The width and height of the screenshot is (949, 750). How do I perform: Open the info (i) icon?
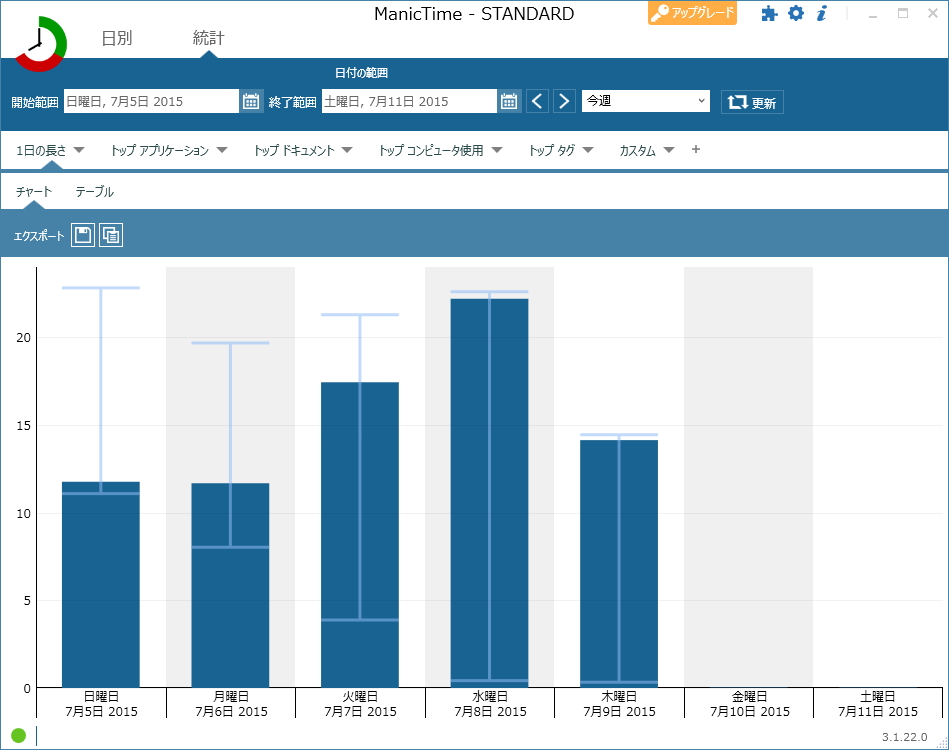click(x=822, y=14)
